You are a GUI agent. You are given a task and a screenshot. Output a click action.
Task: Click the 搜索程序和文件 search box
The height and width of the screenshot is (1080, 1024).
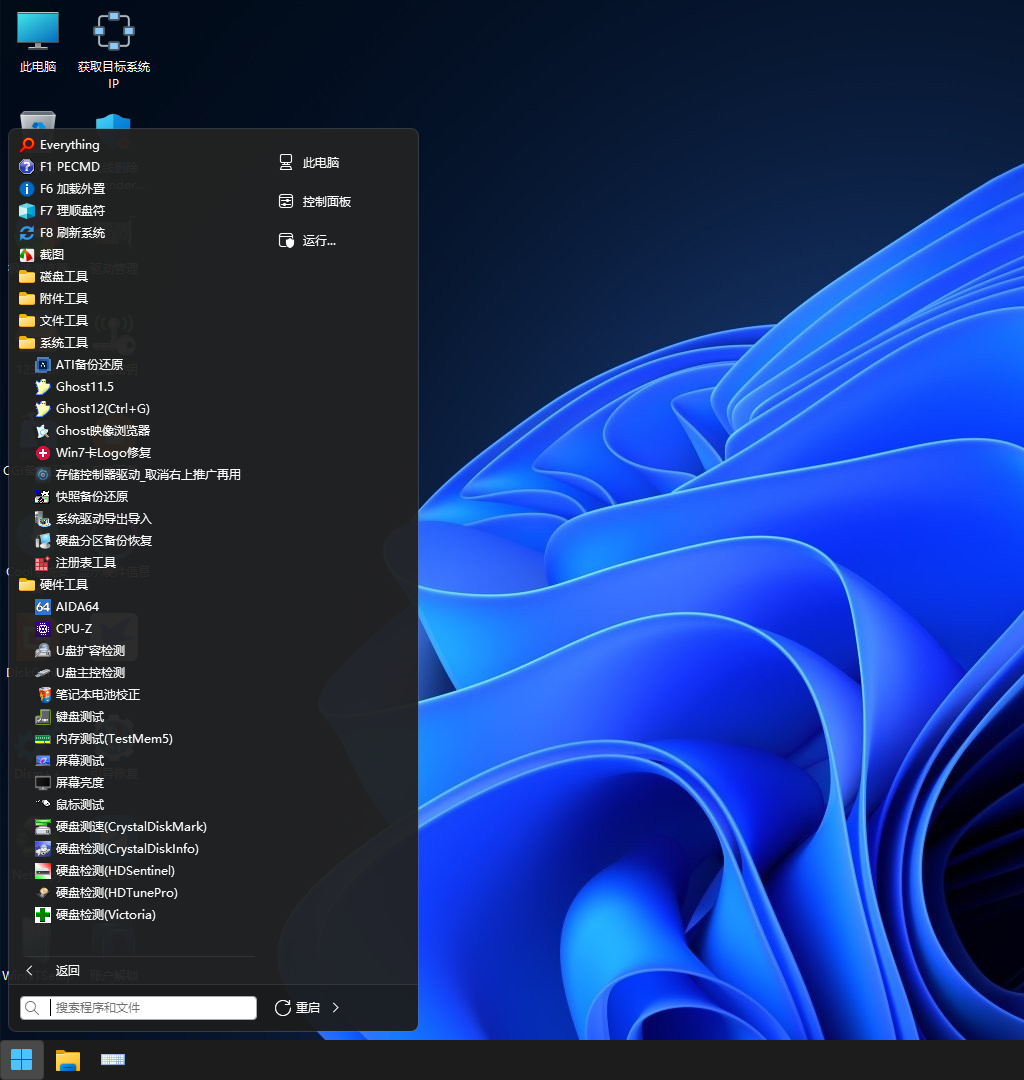(x=150, y=1008)
